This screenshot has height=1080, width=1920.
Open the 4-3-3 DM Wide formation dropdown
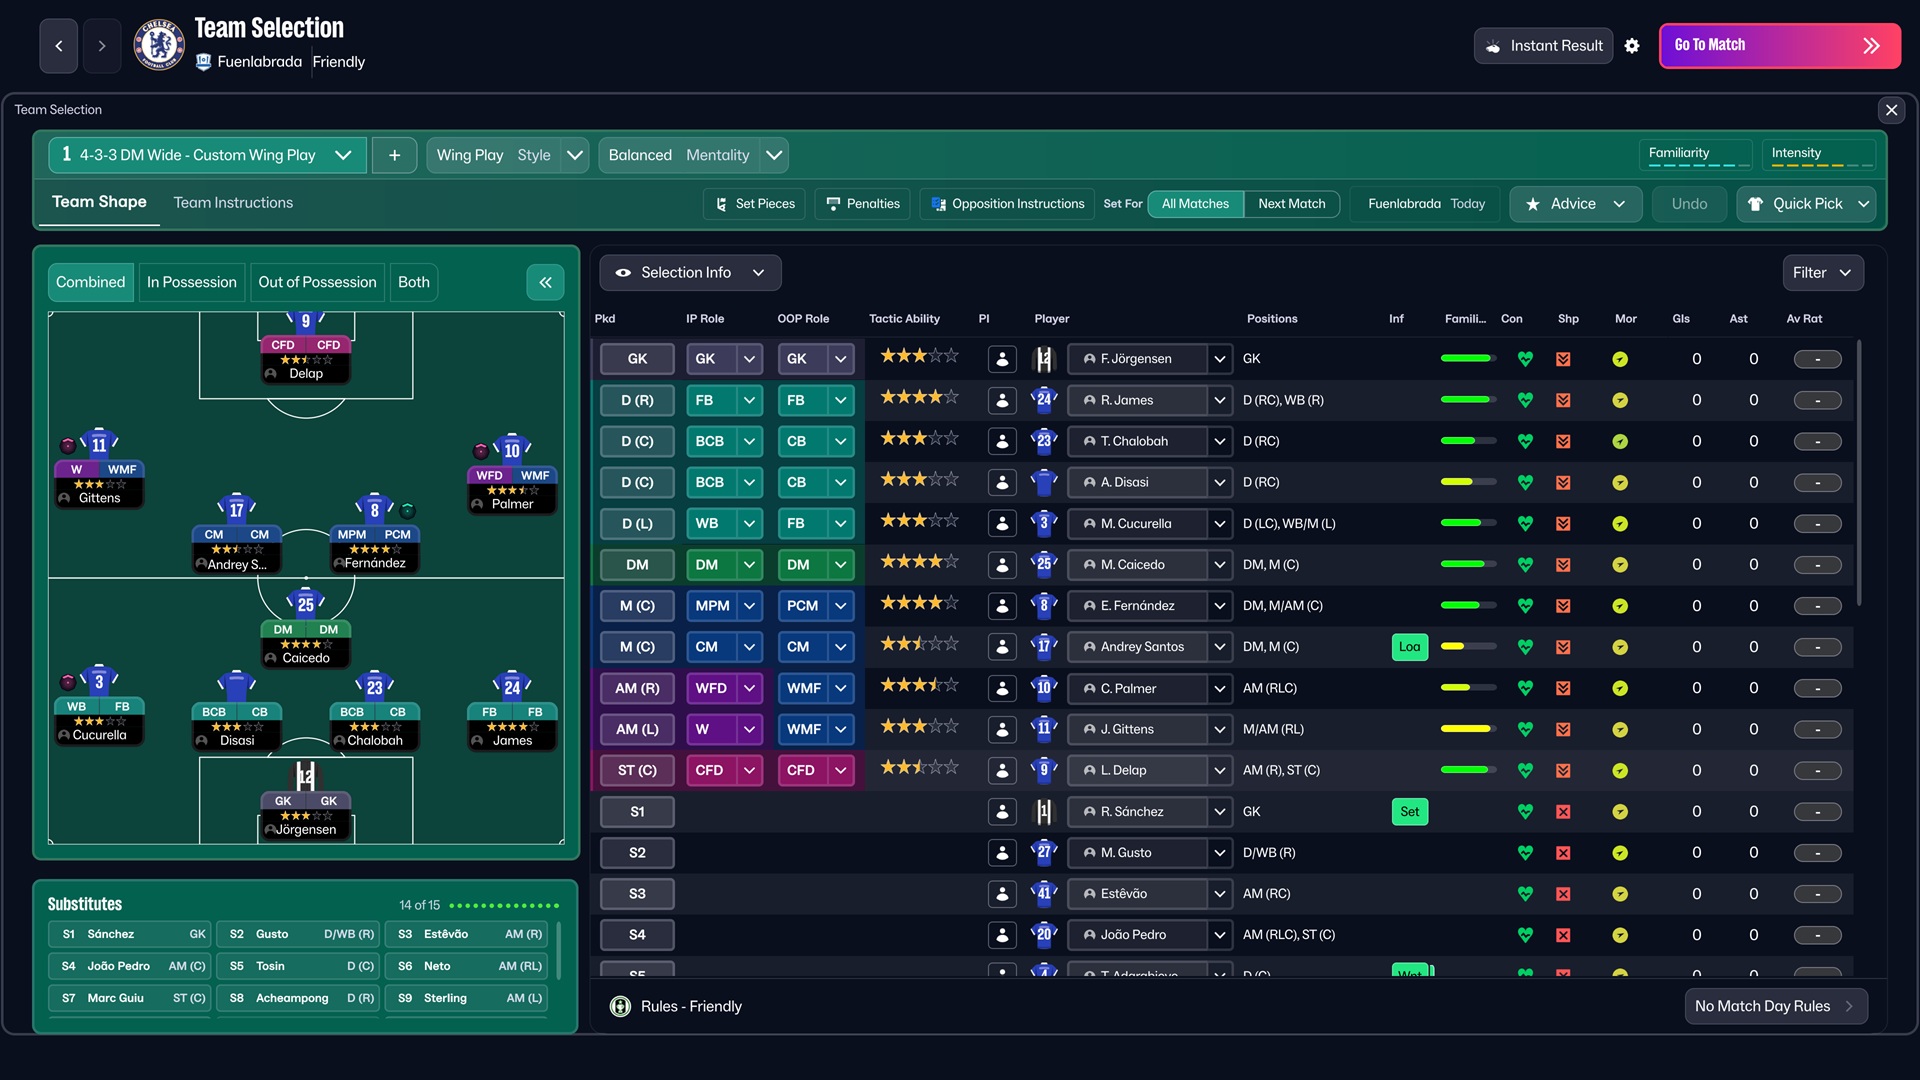[x=343, y=155]
